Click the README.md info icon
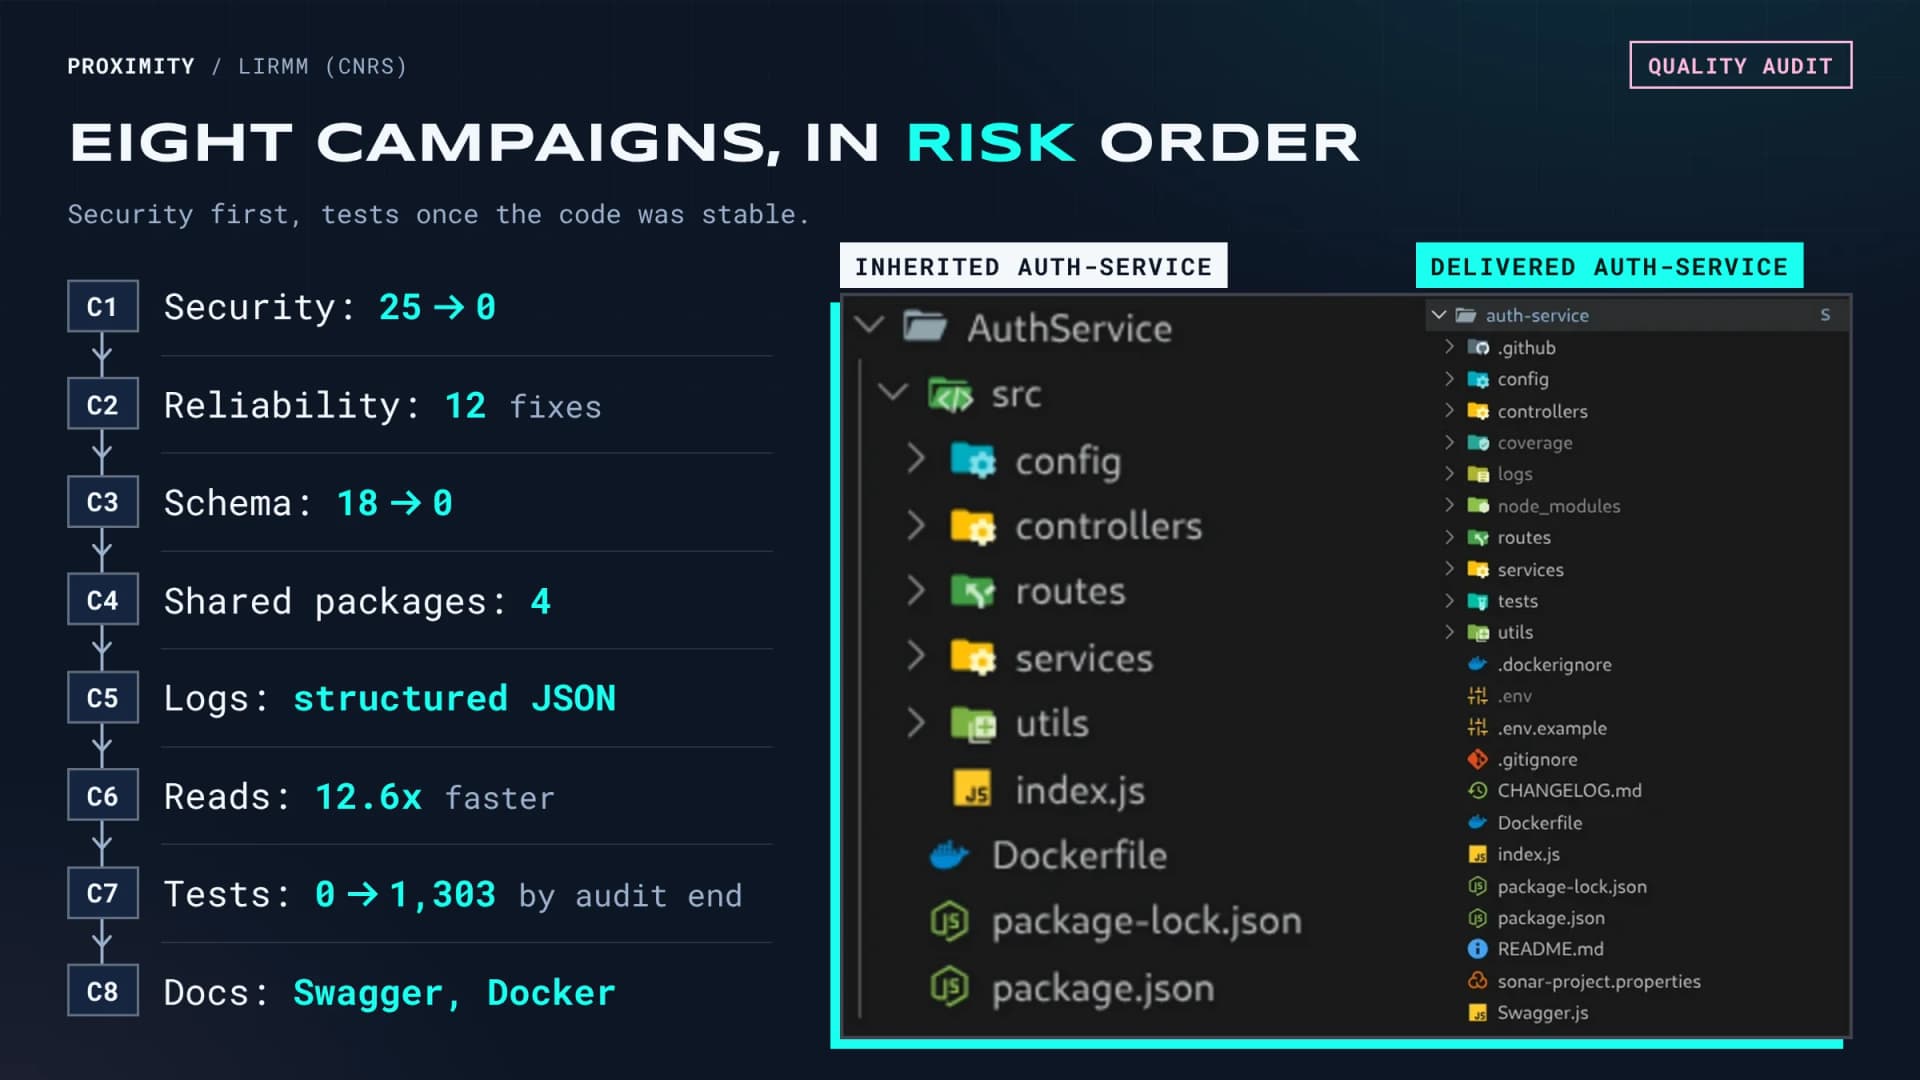1920x1080 pixels. tap(1477, 948)
